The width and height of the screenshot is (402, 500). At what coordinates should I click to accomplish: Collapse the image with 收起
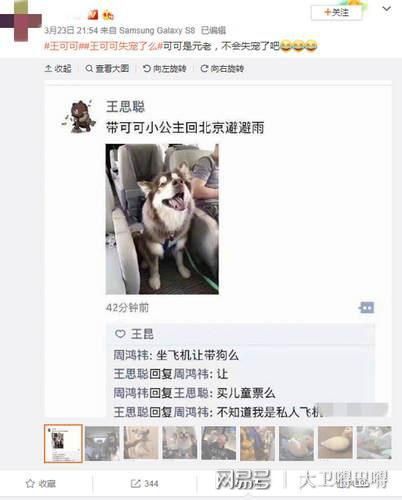(58, 69)
